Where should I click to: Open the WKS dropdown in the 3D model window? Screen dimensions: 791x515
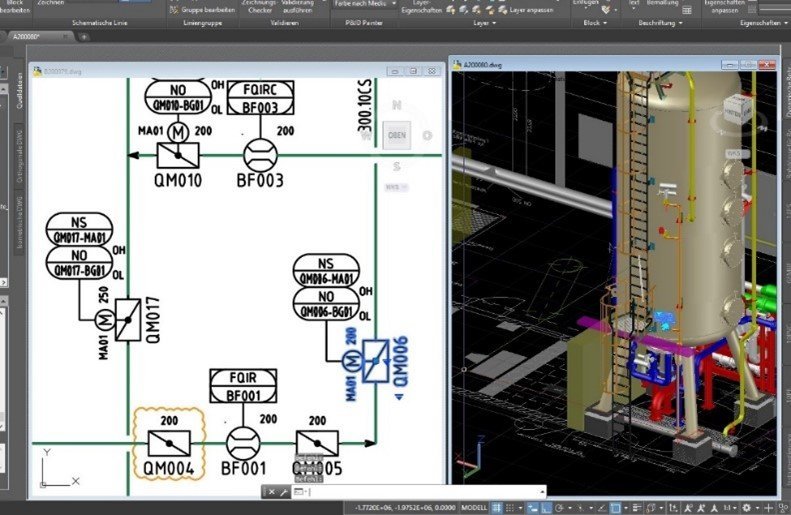(x=737, y=153)
